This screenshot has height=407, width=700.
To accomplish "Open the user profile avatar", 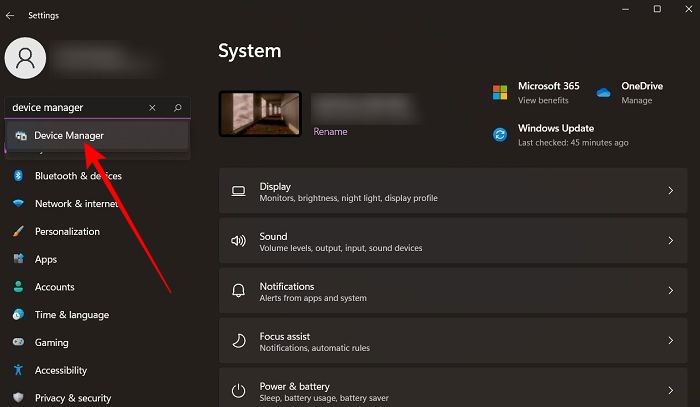I will pyautogui.click(x=25, y=58).
